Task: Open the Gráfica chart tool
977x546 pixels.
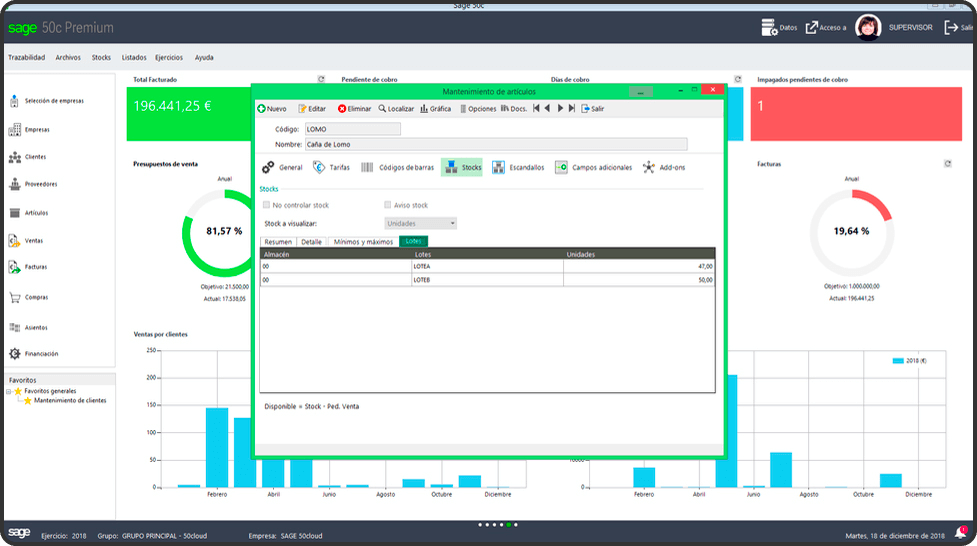Action: point(435,108)
